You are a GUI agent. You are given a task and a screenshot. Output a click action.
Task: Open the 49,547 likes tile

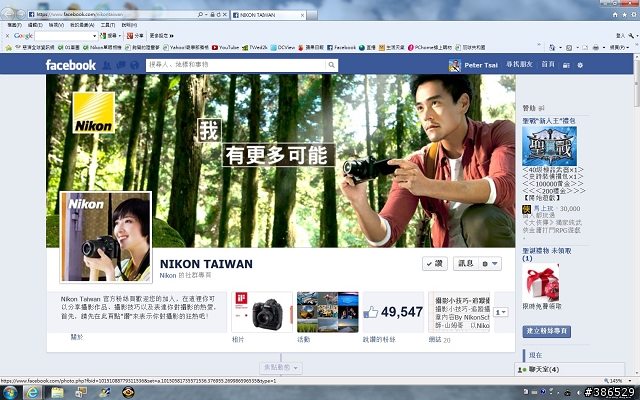(393, 312)
